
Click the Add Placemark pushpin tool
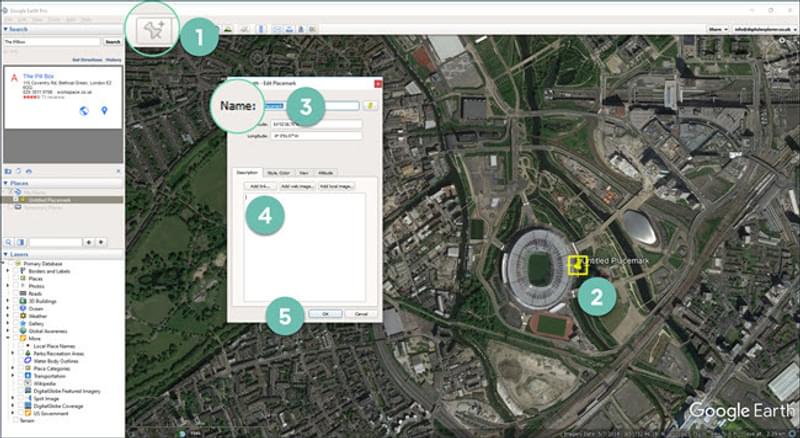(x=152, y=30)
